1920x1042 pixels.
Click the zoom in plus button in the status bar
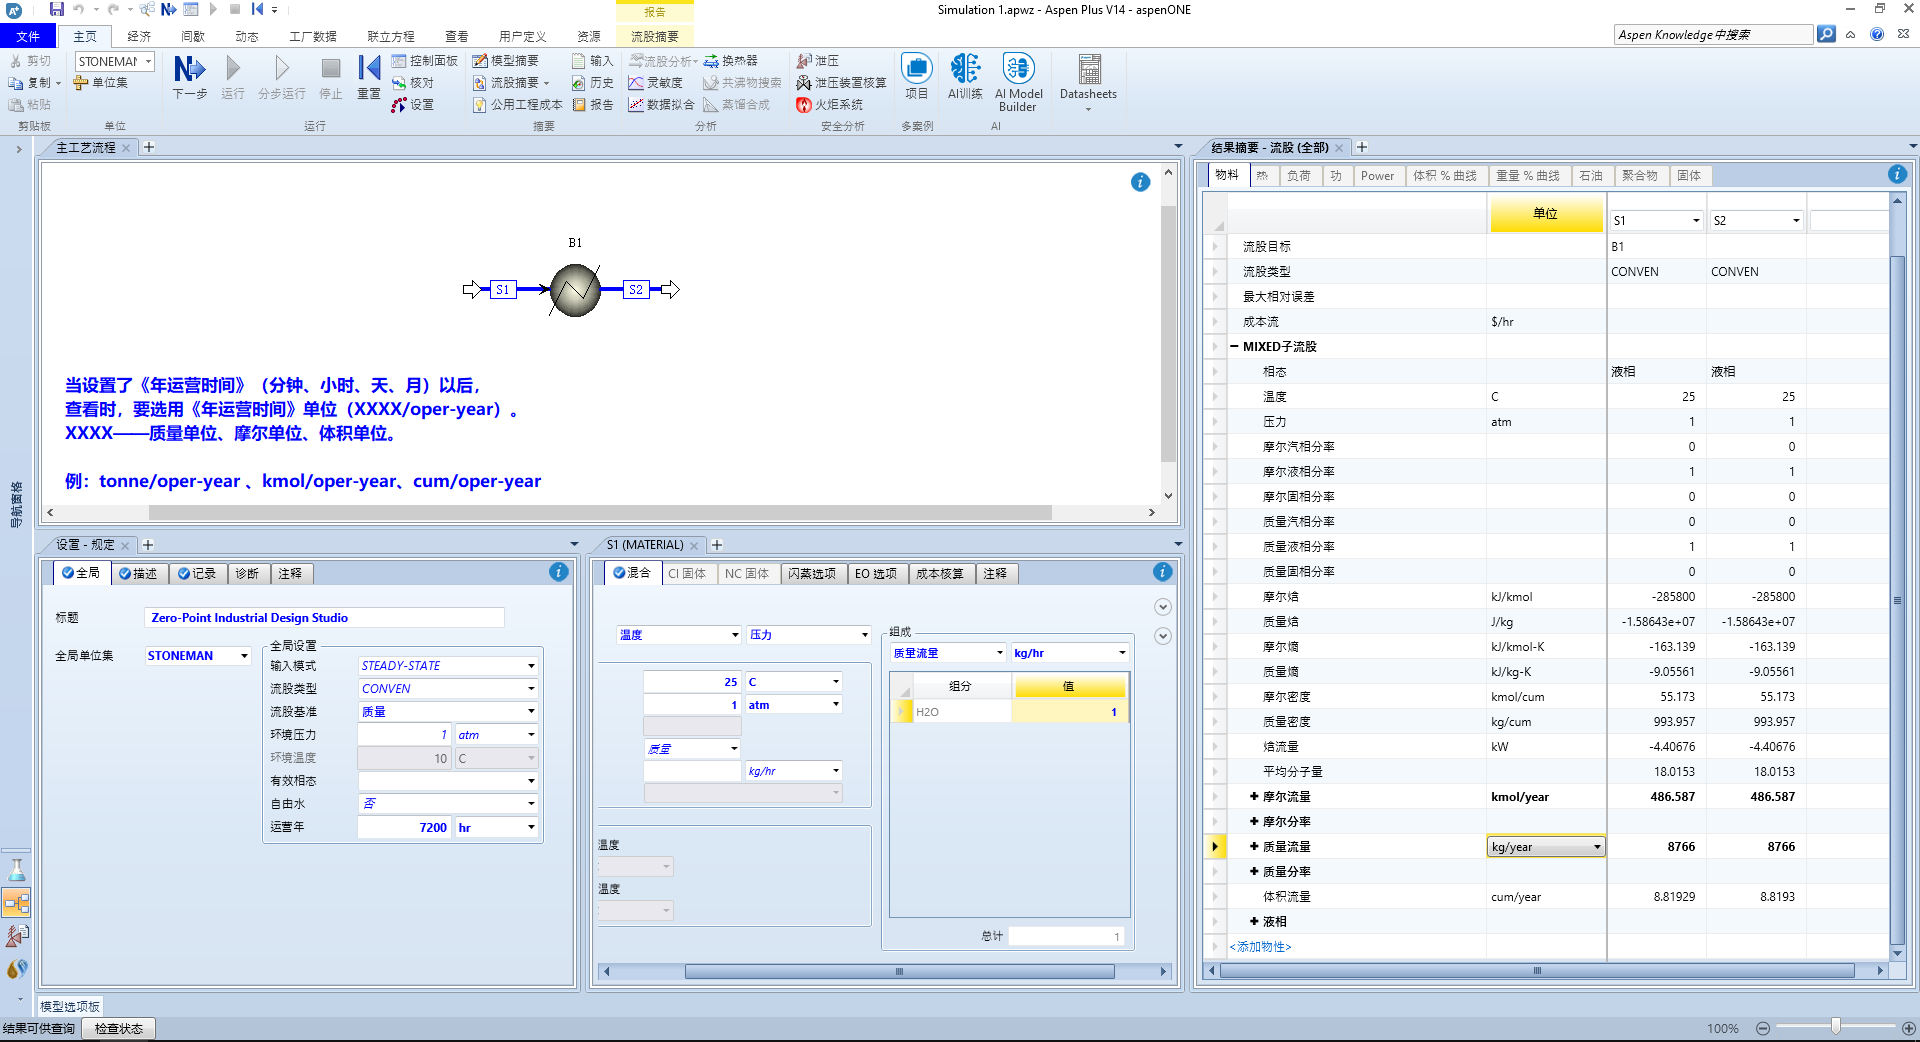click(x=1908, y=1028)
